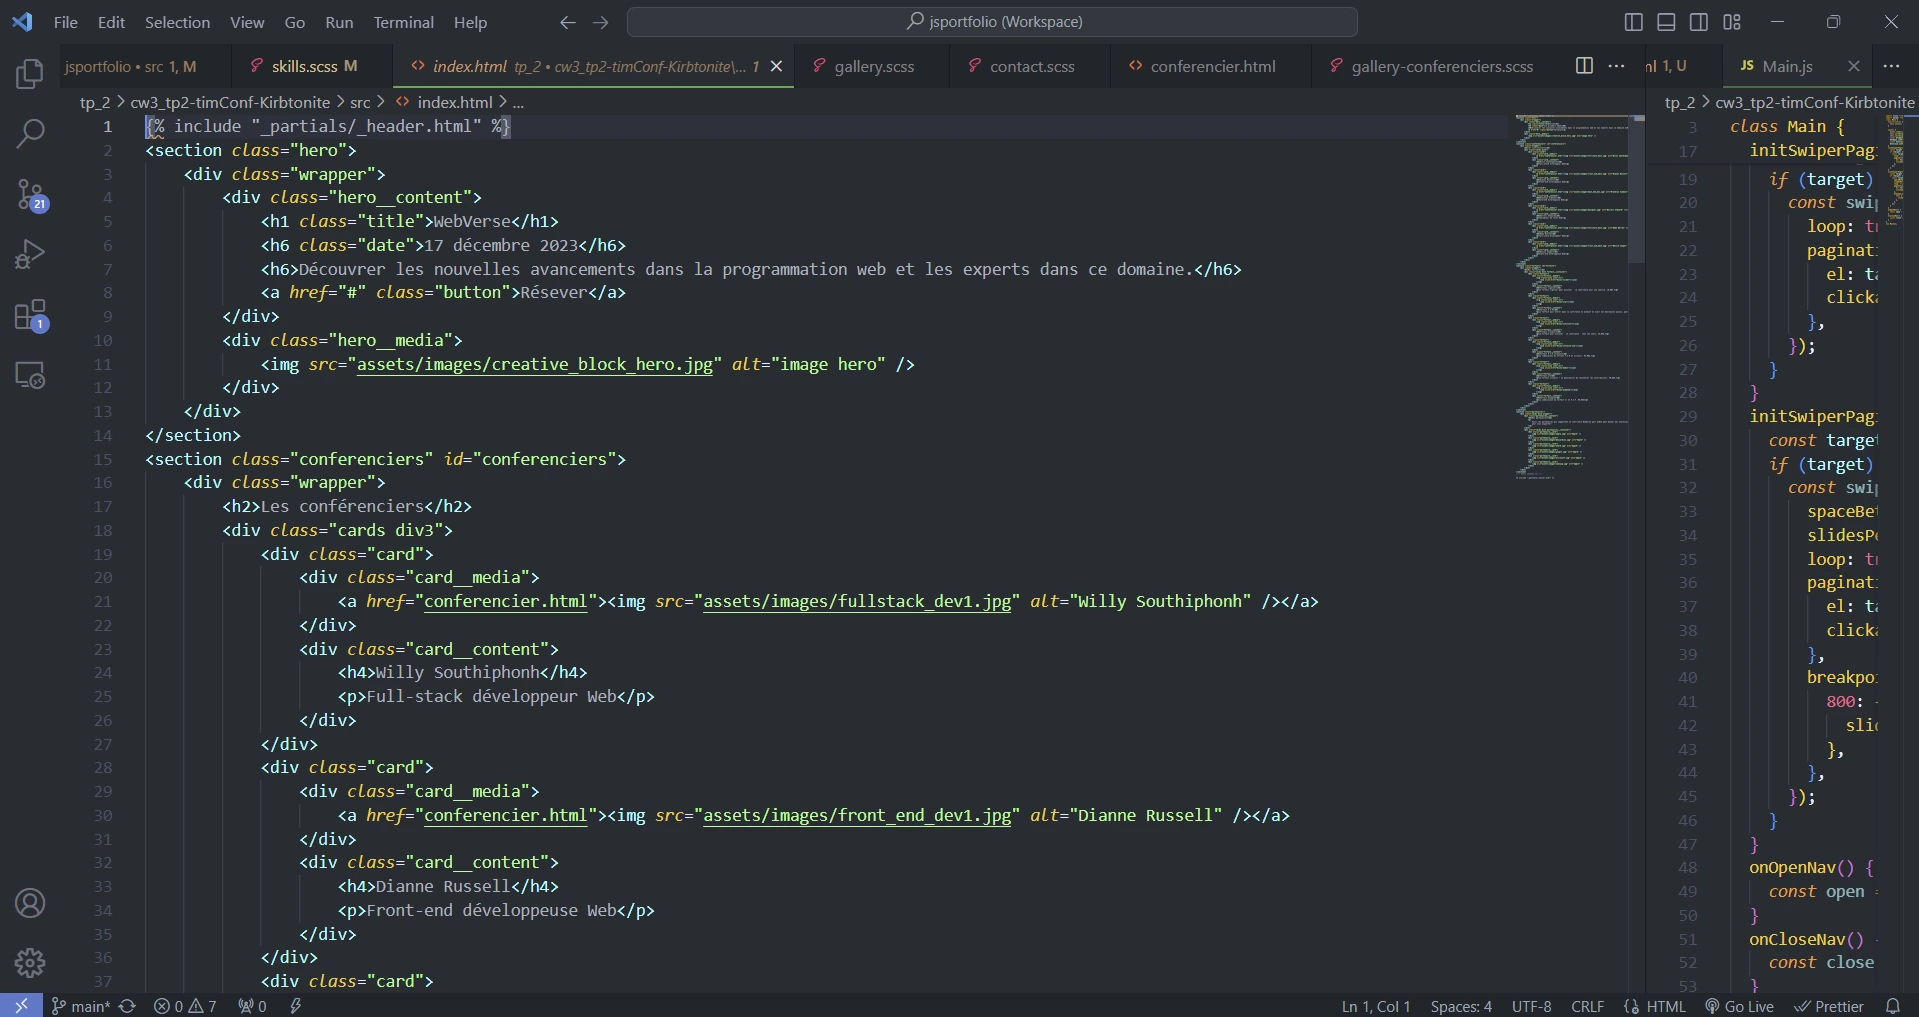Navigate back with the left arrow
The width and height of the screenshot is (1919, 1017).
(567, 22)
